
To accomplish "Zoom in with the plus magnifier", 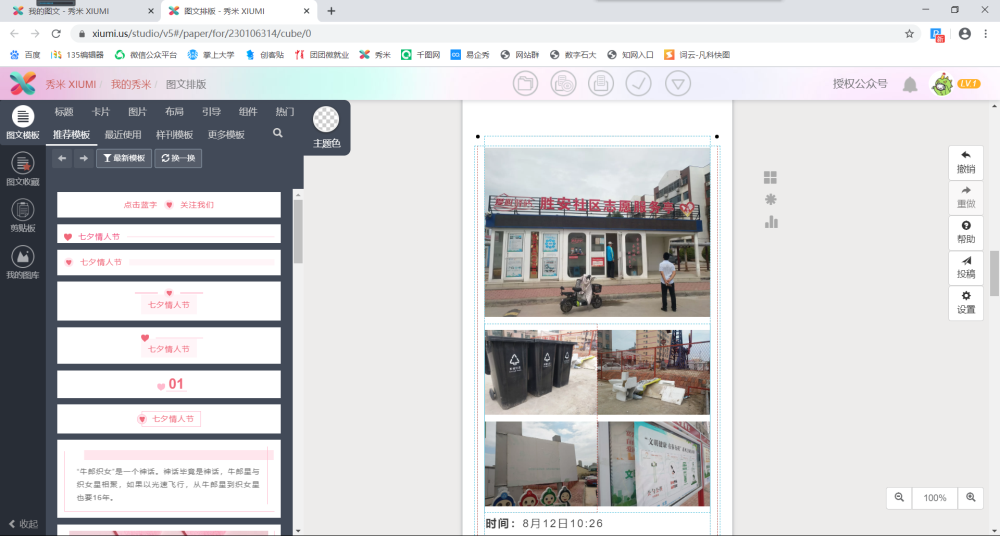I will 971,498.
